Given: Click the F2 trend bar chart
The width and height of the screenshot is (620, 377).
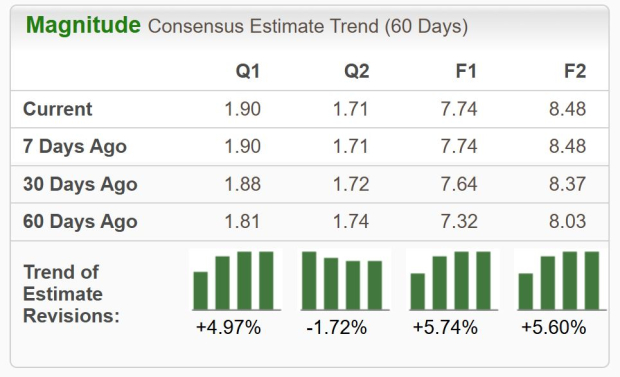Looking at the screenshot, I should point(561,280).
